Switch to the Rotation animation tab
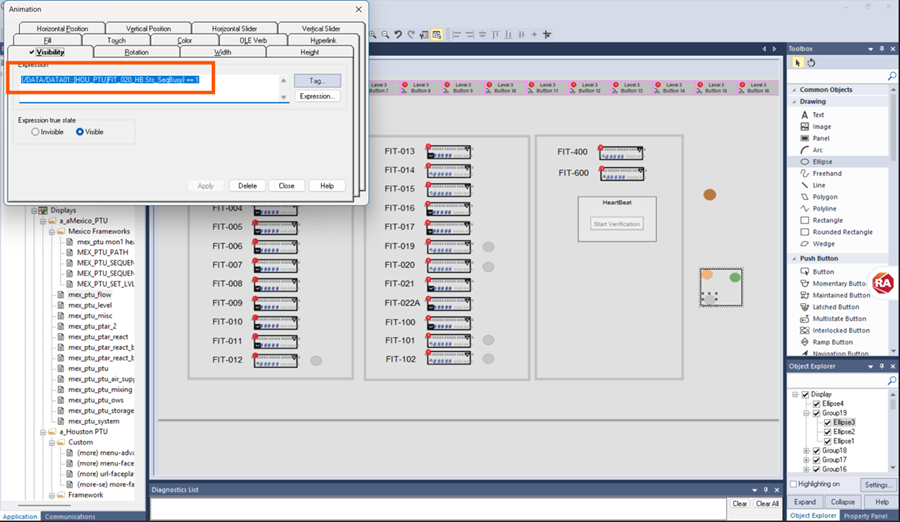 [x=137, y=52]
